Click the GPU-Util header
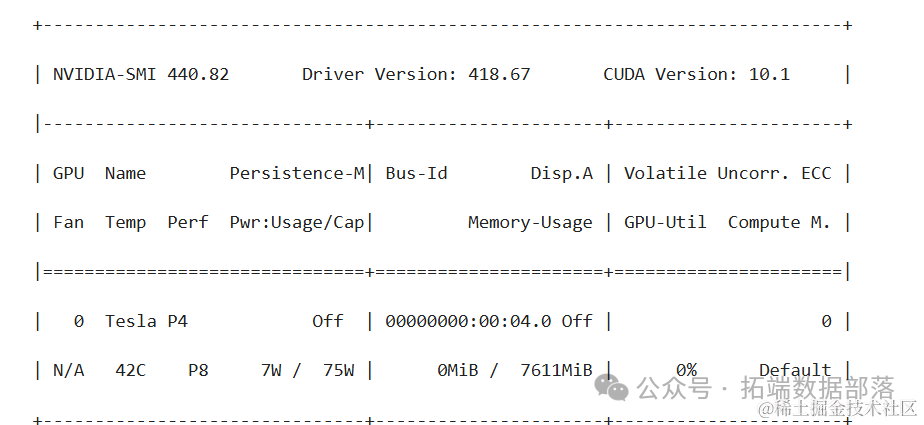Image resolution: width=924 pixels, height=425 pixels. click(x=665, y=222)
